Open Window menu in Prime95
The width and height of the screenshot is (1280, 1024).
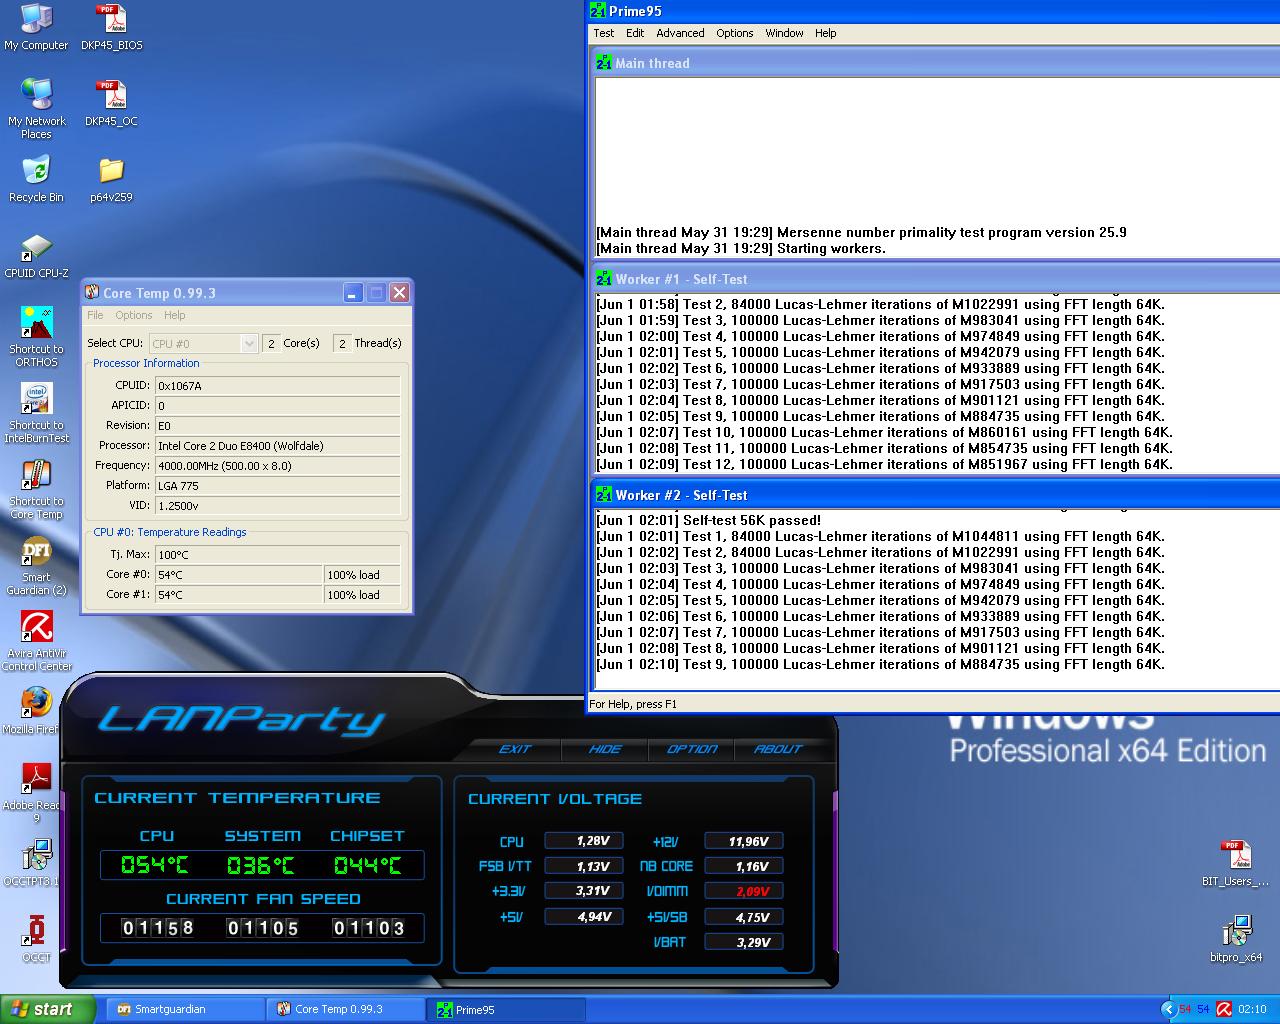tap(784, 33)
